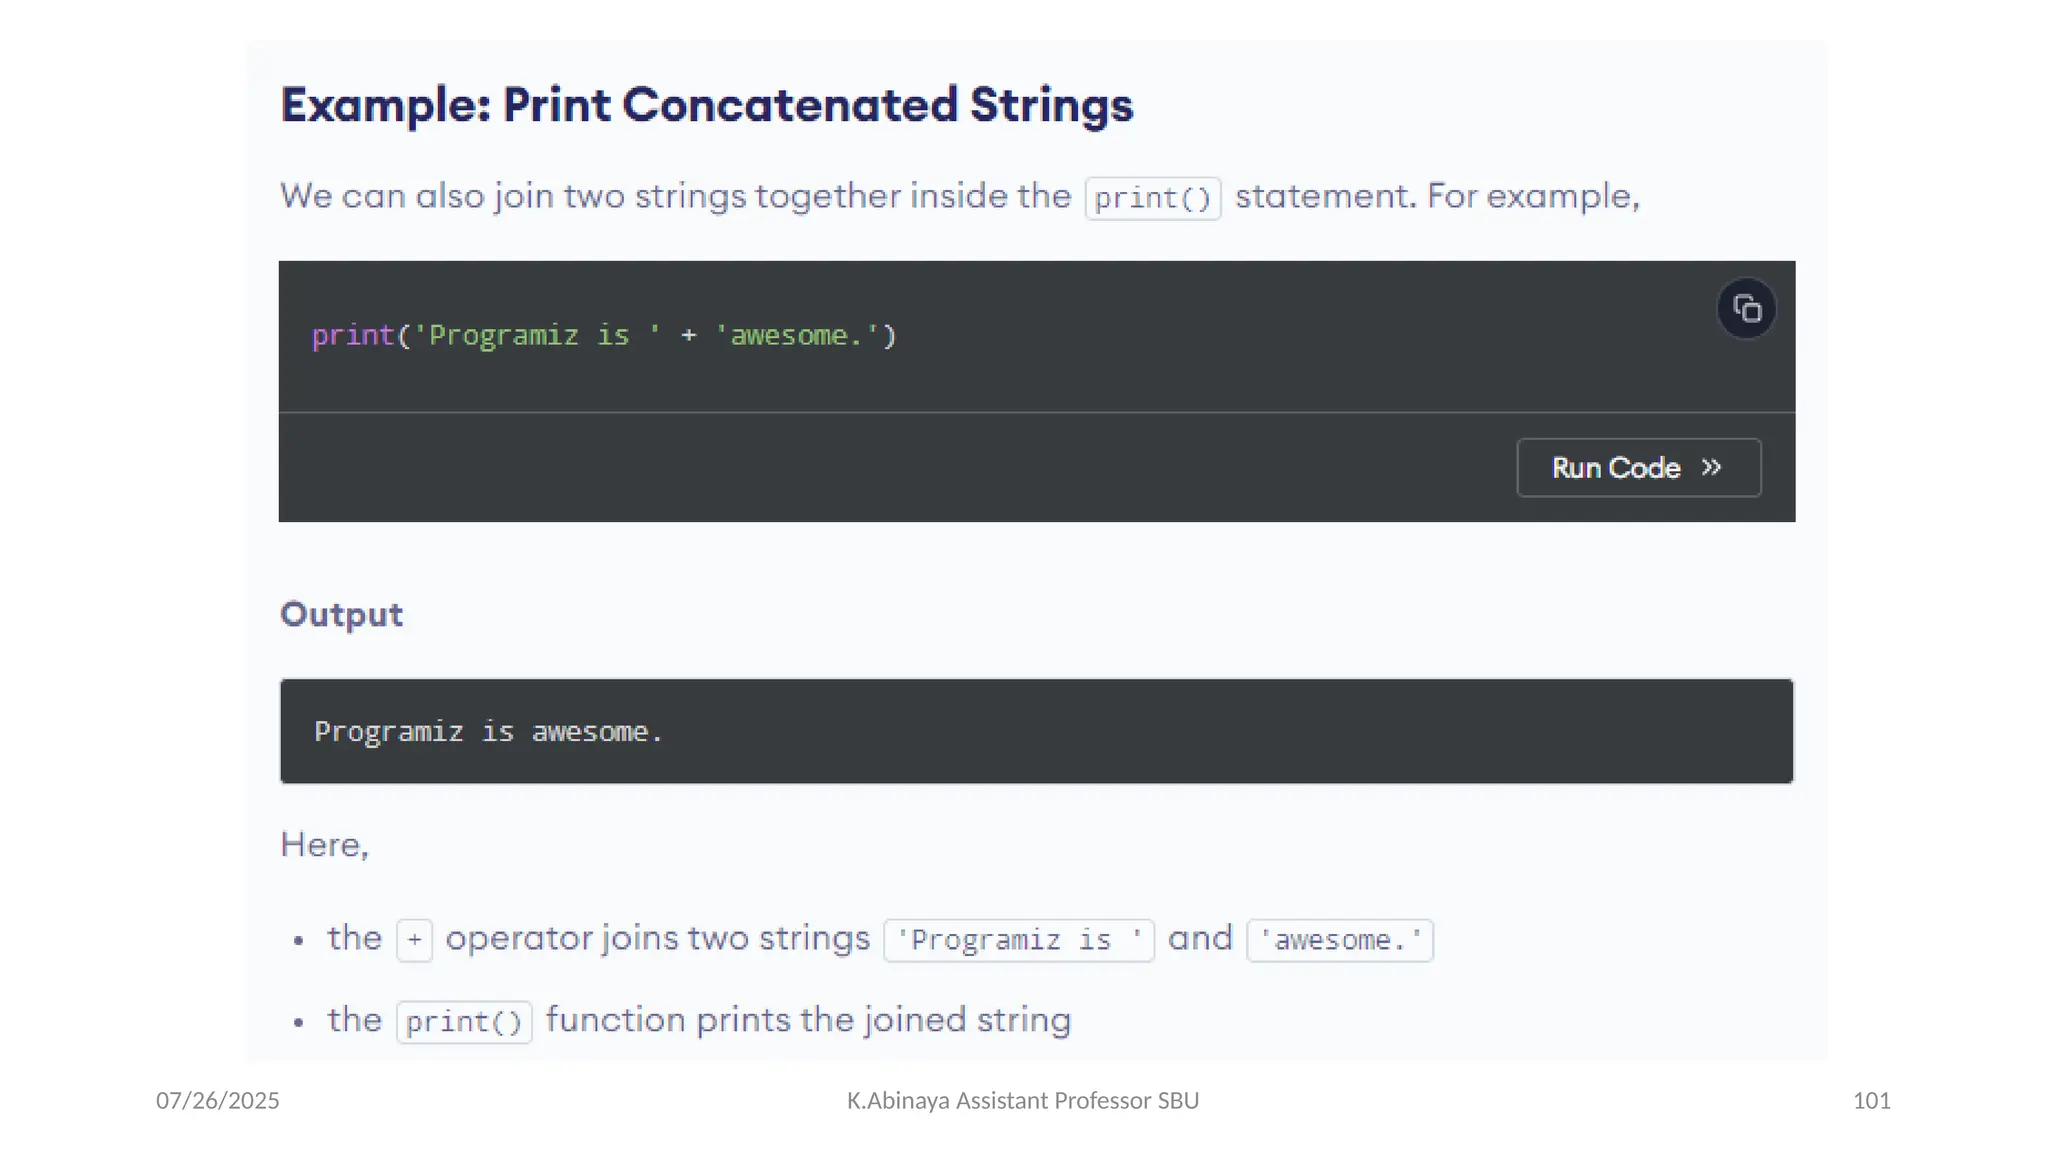Image resolution: width=2048 pixels, height=1152 pixels.
Task: Click the inline print() code in intro sentence
Action: coord(1152,198)
